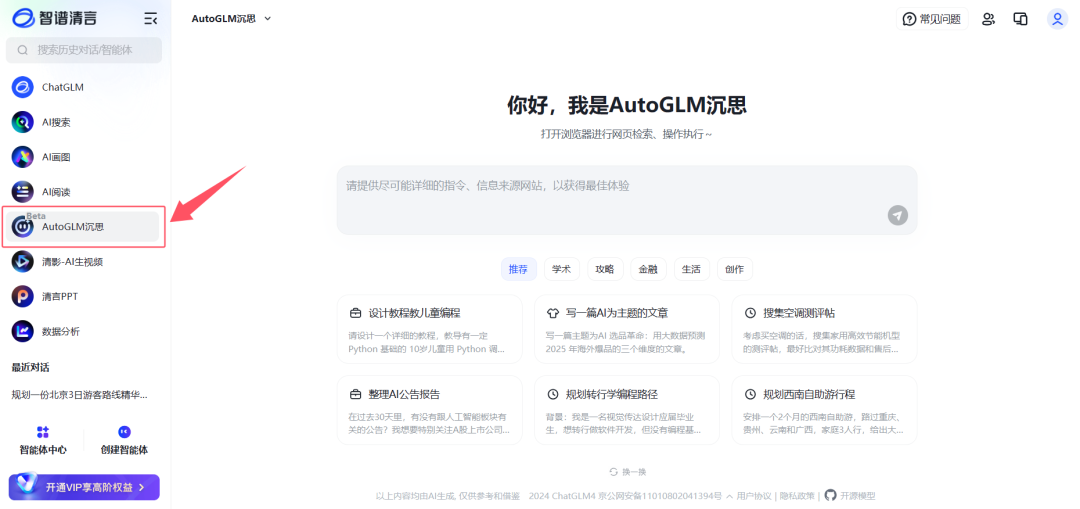
Task: Open AI画图 icon in sidebar
Action: coord(23,157)
